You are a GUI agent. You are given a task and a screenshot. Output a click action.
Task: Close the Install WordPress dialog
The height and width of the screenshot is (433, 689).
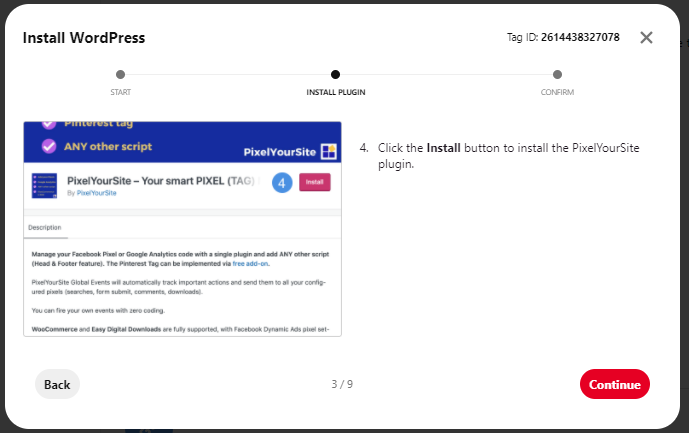646,37
